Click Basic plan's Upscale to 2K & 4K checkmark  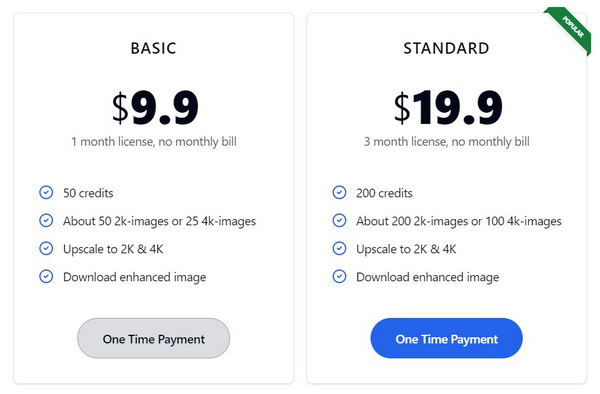pyautogui.click(x=46, y=248)
